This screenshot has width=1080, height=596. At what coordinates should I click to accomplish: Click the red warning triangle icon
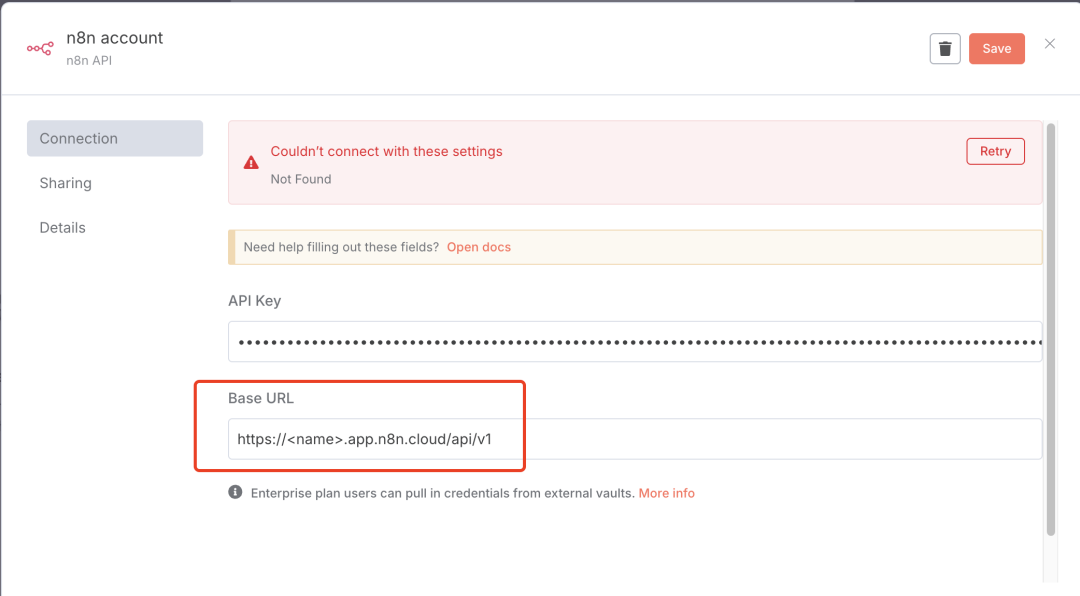[x=251, y=162]
